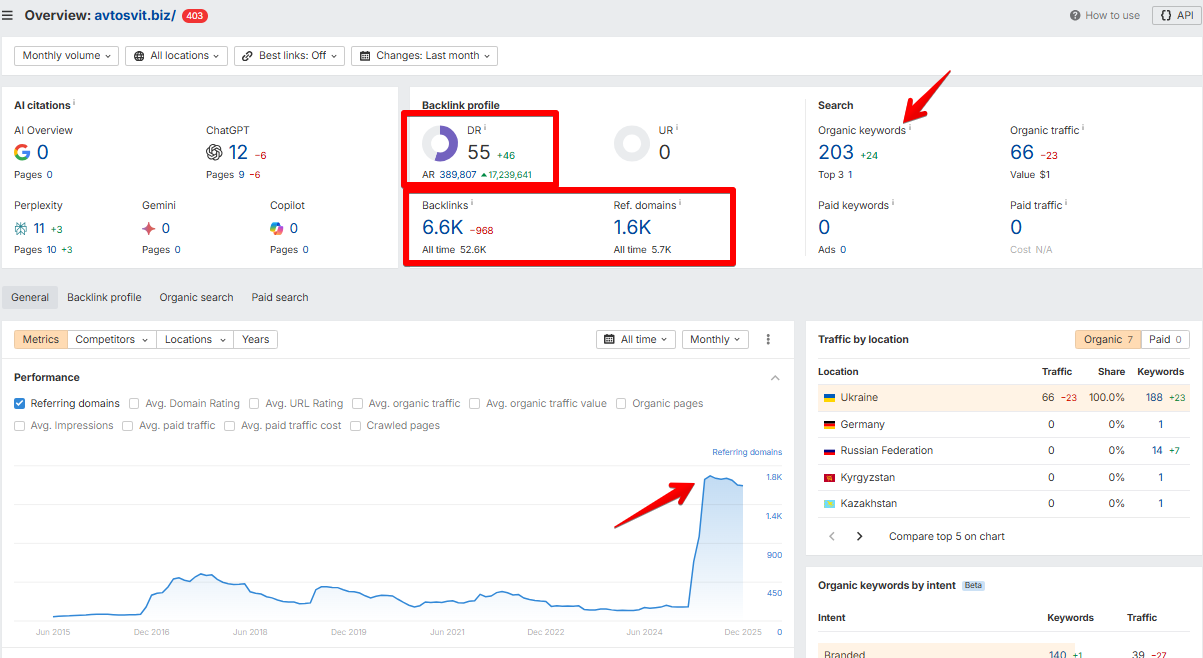Click the Gemini sparkle icon
Image resolution: width=1203 pixels, height=658 pixels.
(x=149, y=228)
